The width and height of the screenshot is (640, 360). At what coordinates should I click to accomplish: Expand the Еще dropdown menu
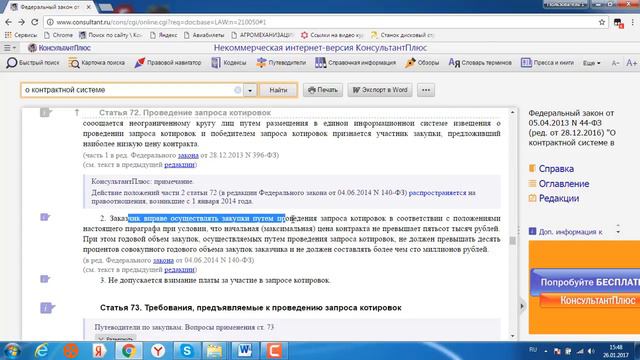[591, 63]
